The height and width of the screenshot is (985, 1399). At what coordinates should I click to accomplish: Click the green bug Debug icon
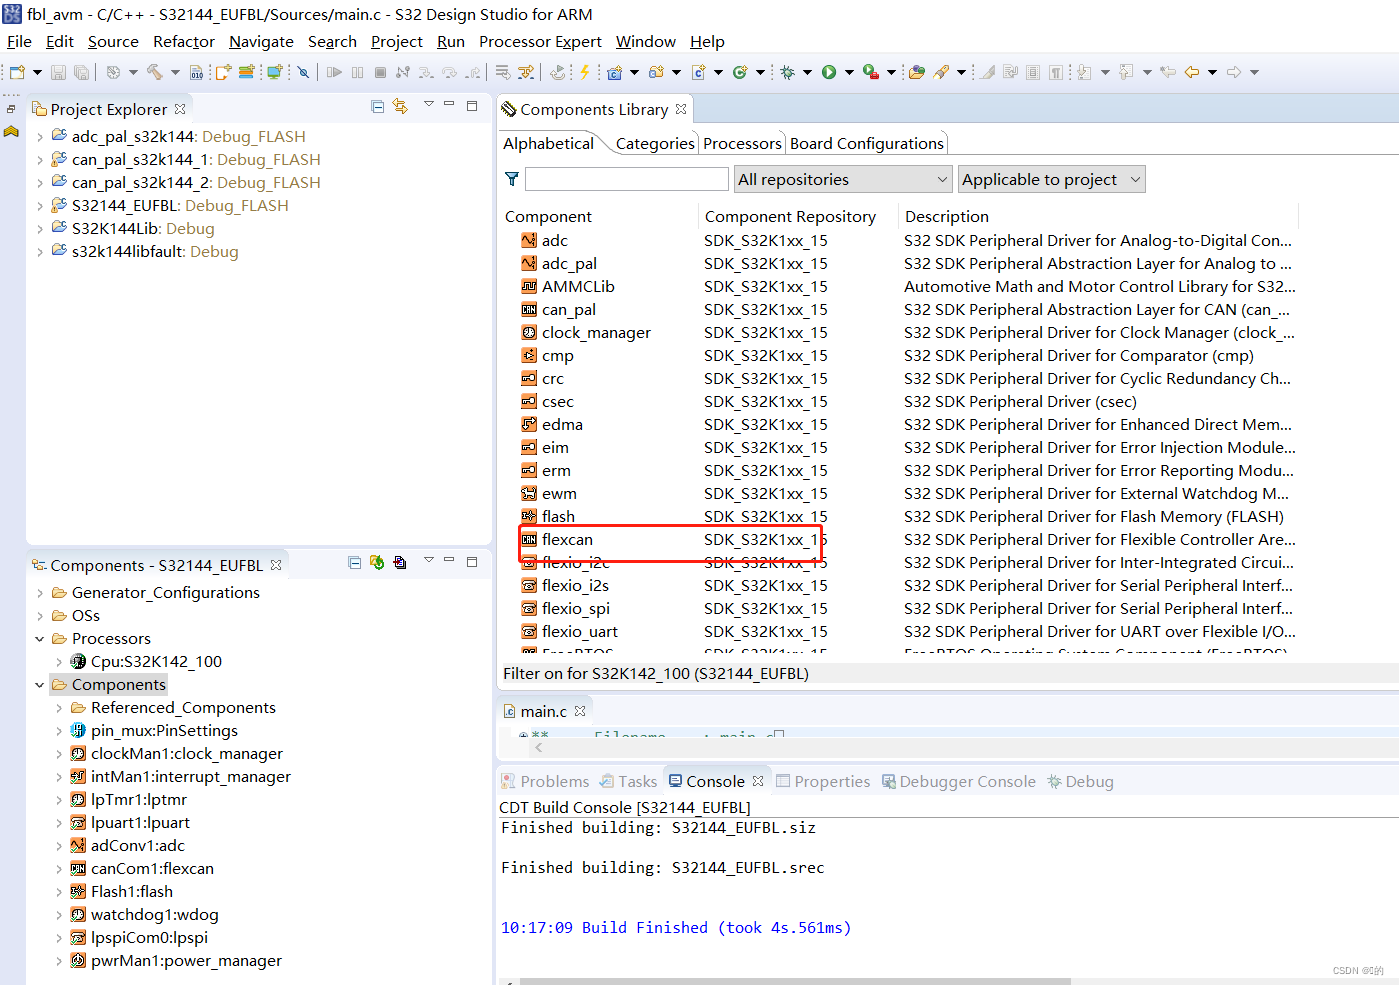pos(788,72)
